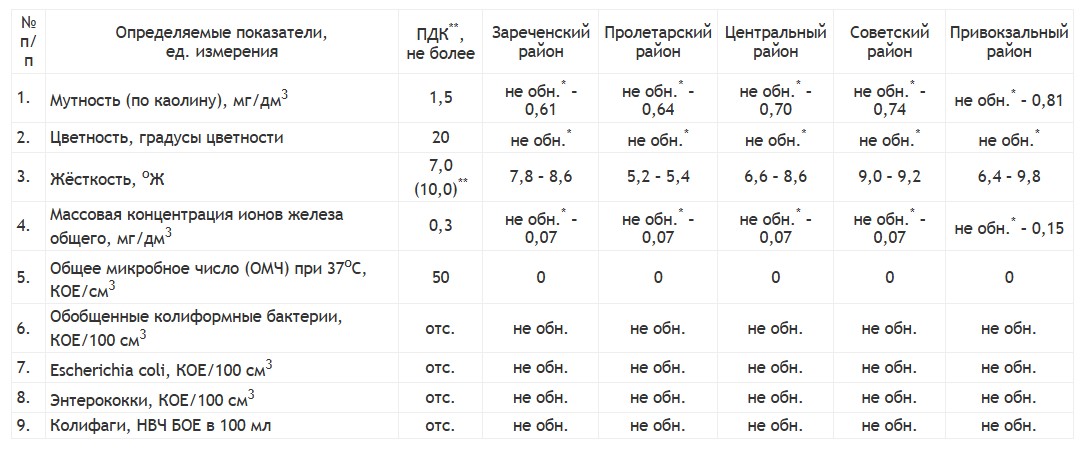The width and height of the screenshot is (1082, 451).
Task: Select the iron value ending 0,15
Action: point(1009,228)
